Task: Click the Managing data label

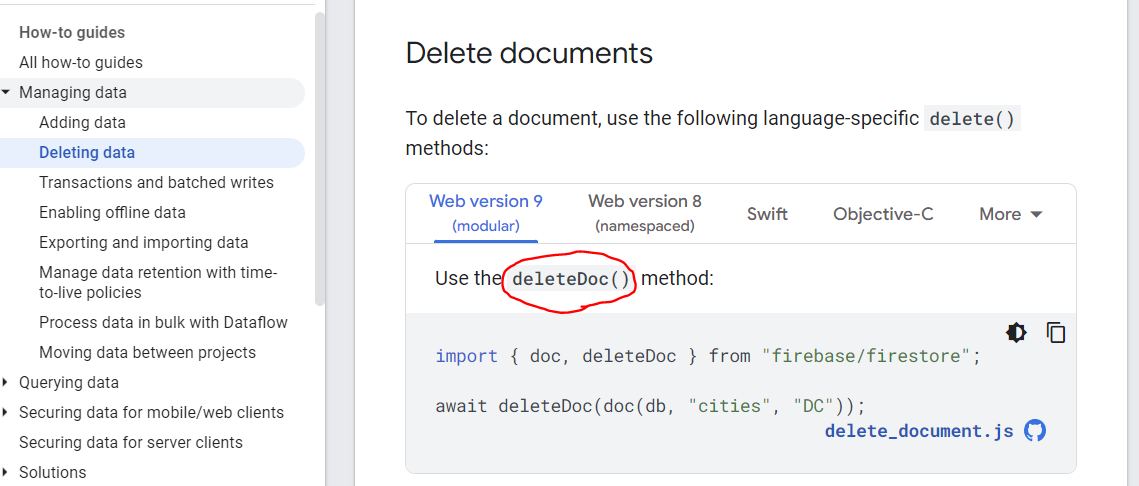Action: coord(73,92)
